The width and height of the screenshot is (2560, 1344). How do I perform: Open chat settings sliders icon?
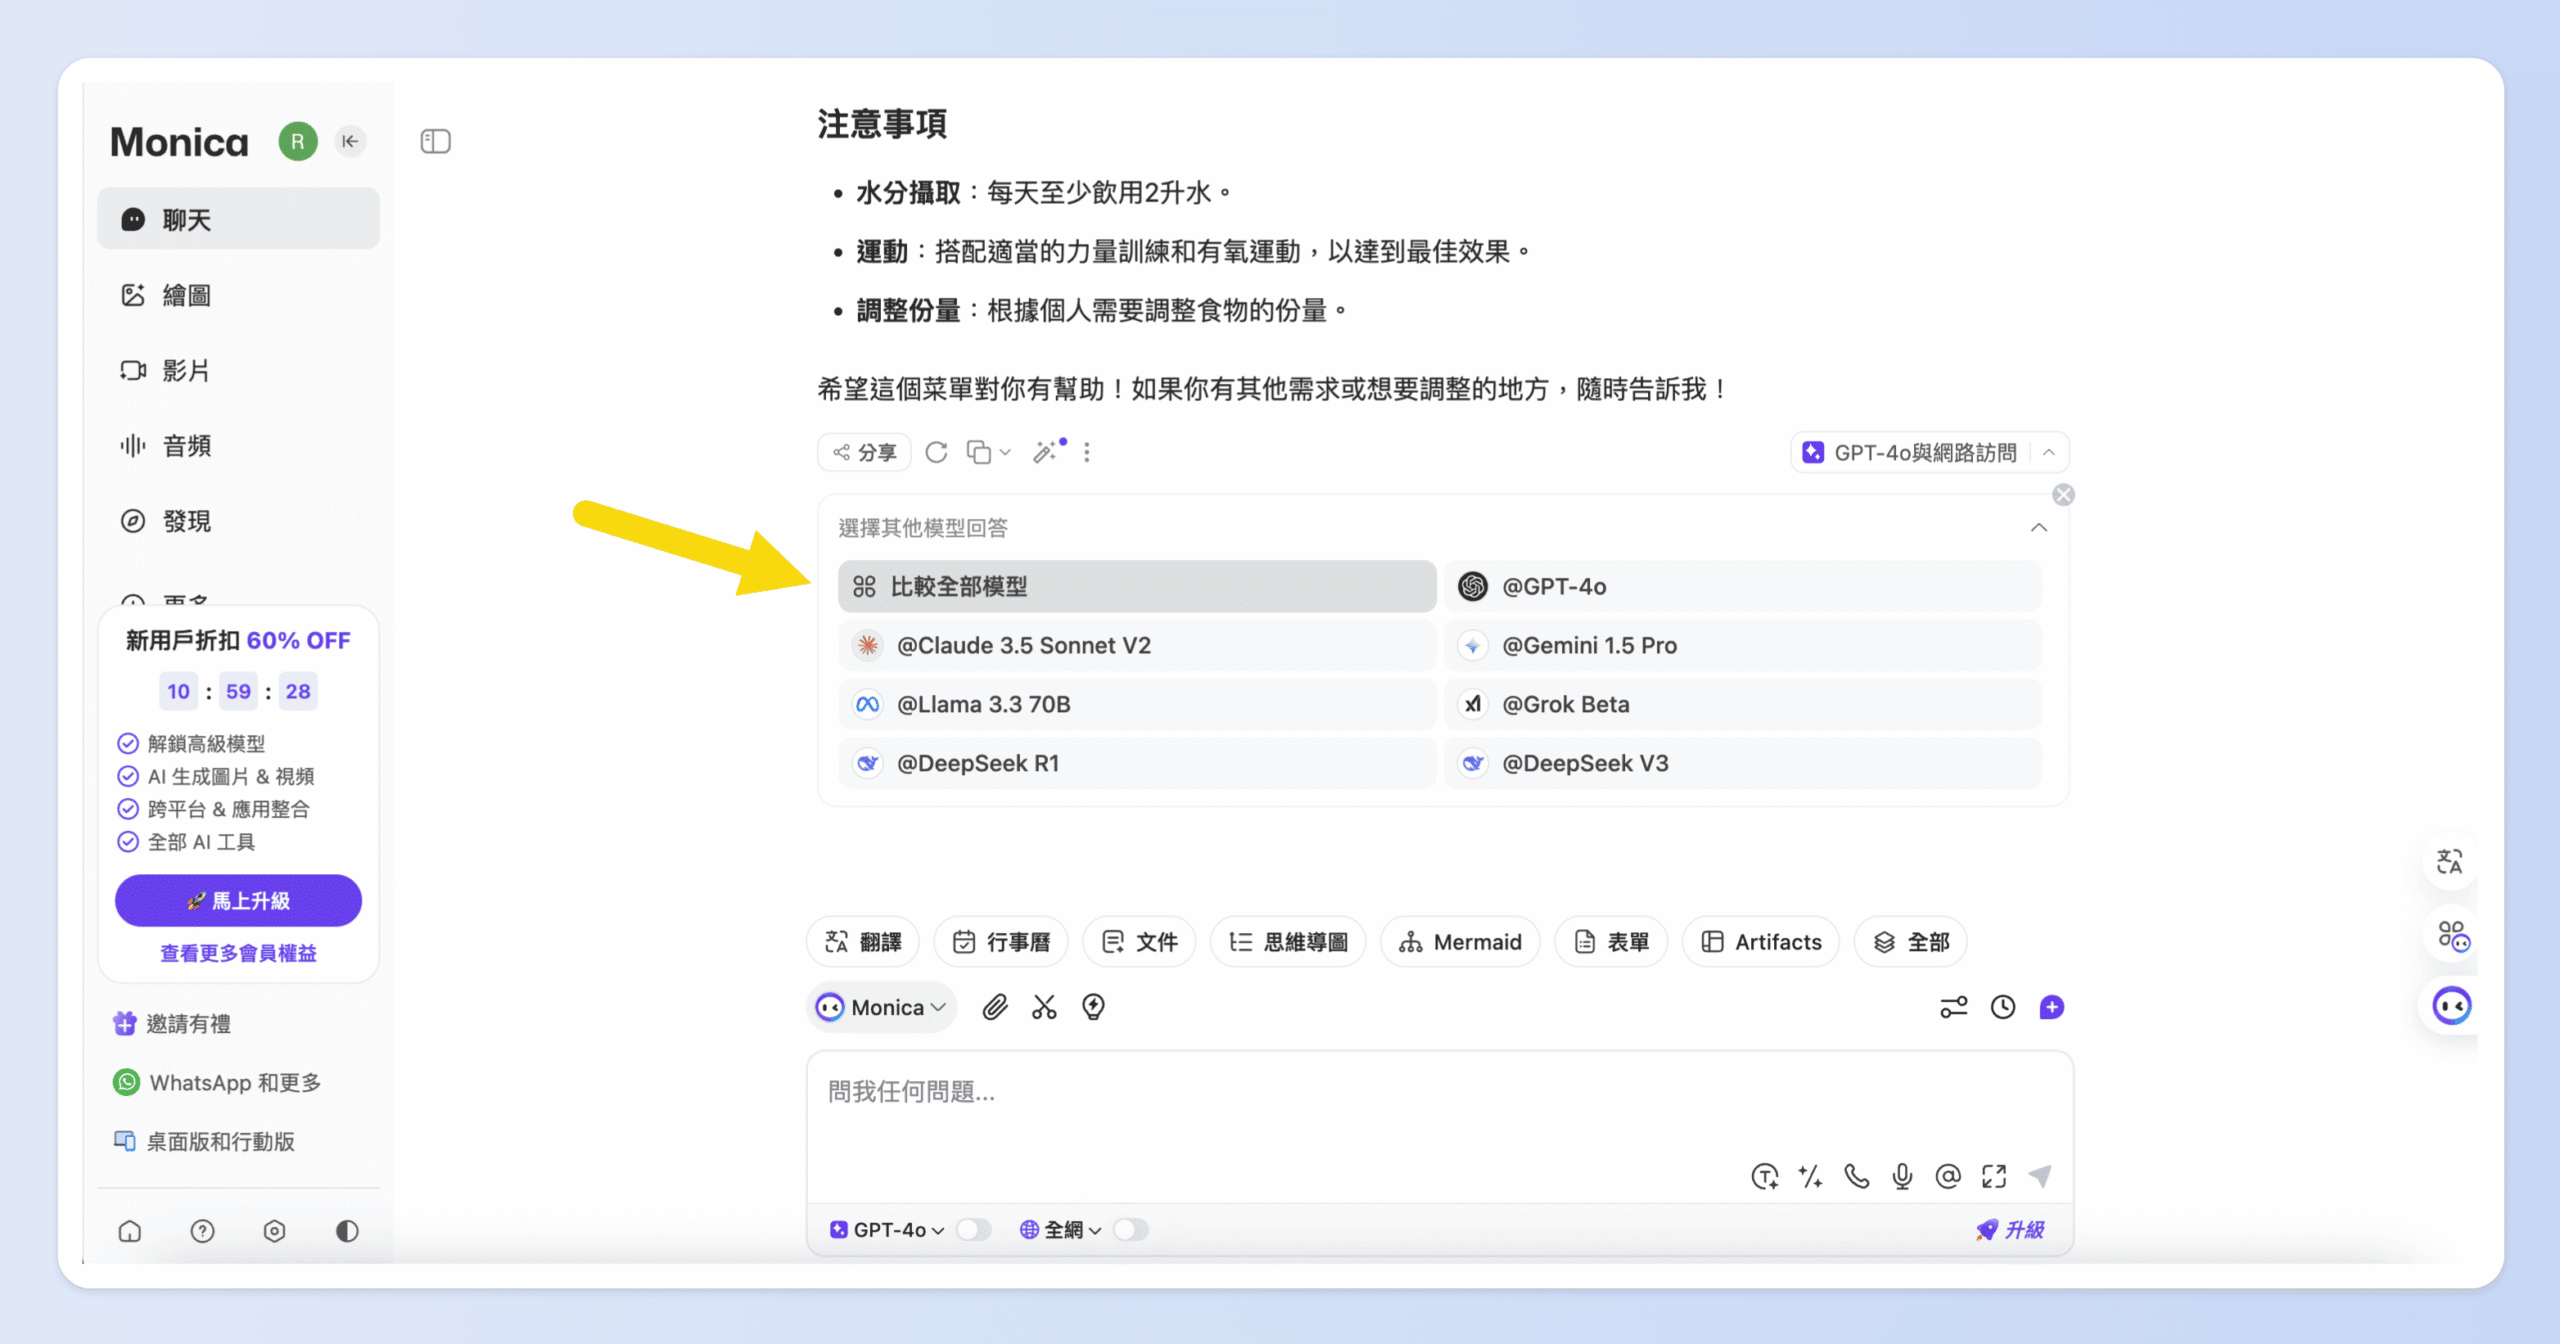coord(1953,1007)
